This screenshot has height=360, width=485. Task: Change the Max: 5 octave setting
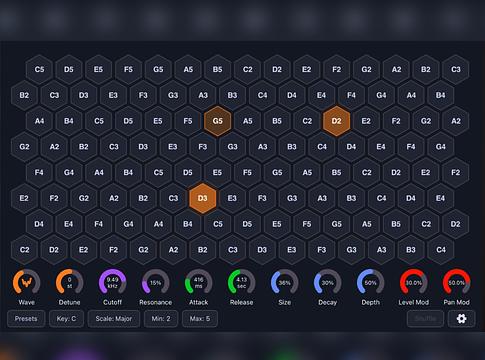pyautogui.click(x=200, y=319)
